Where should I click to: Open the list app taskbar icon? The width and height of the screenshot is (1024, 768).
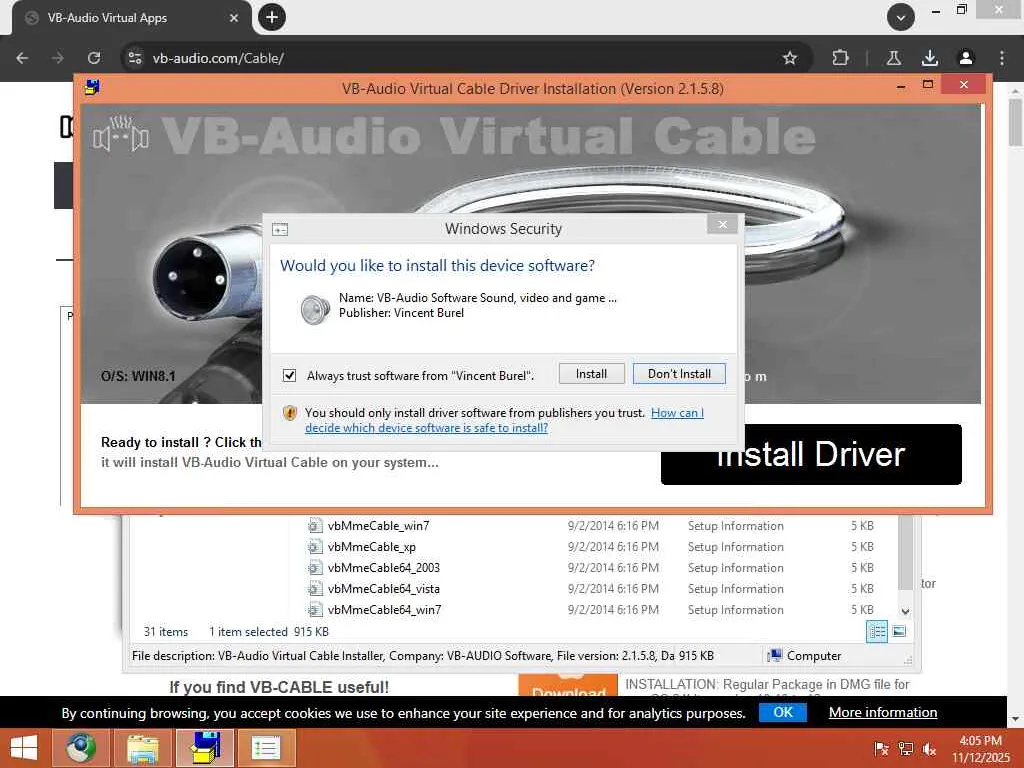[x=266, y=748]
